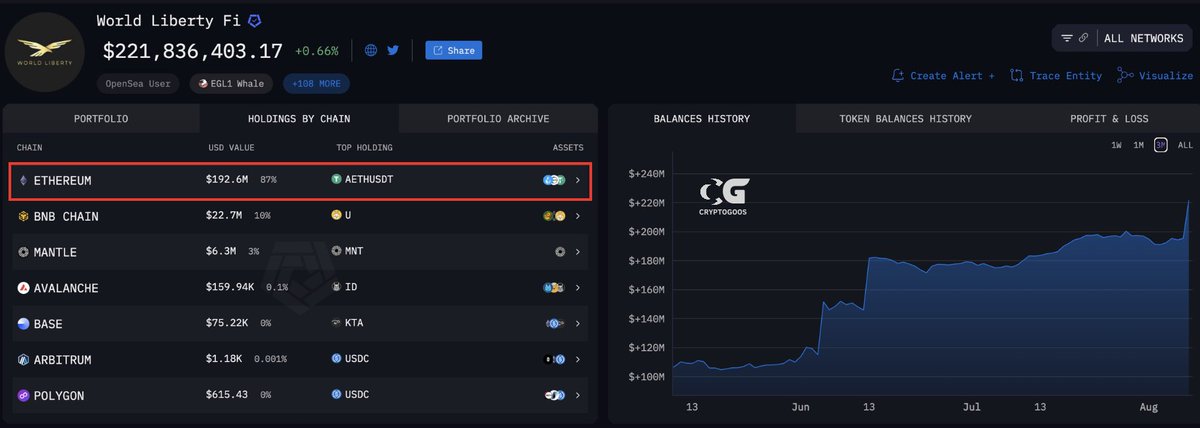Click the Create Alert bell icon
The height and width of the screenshot is (428, 1200).
[x=898, y=76]
